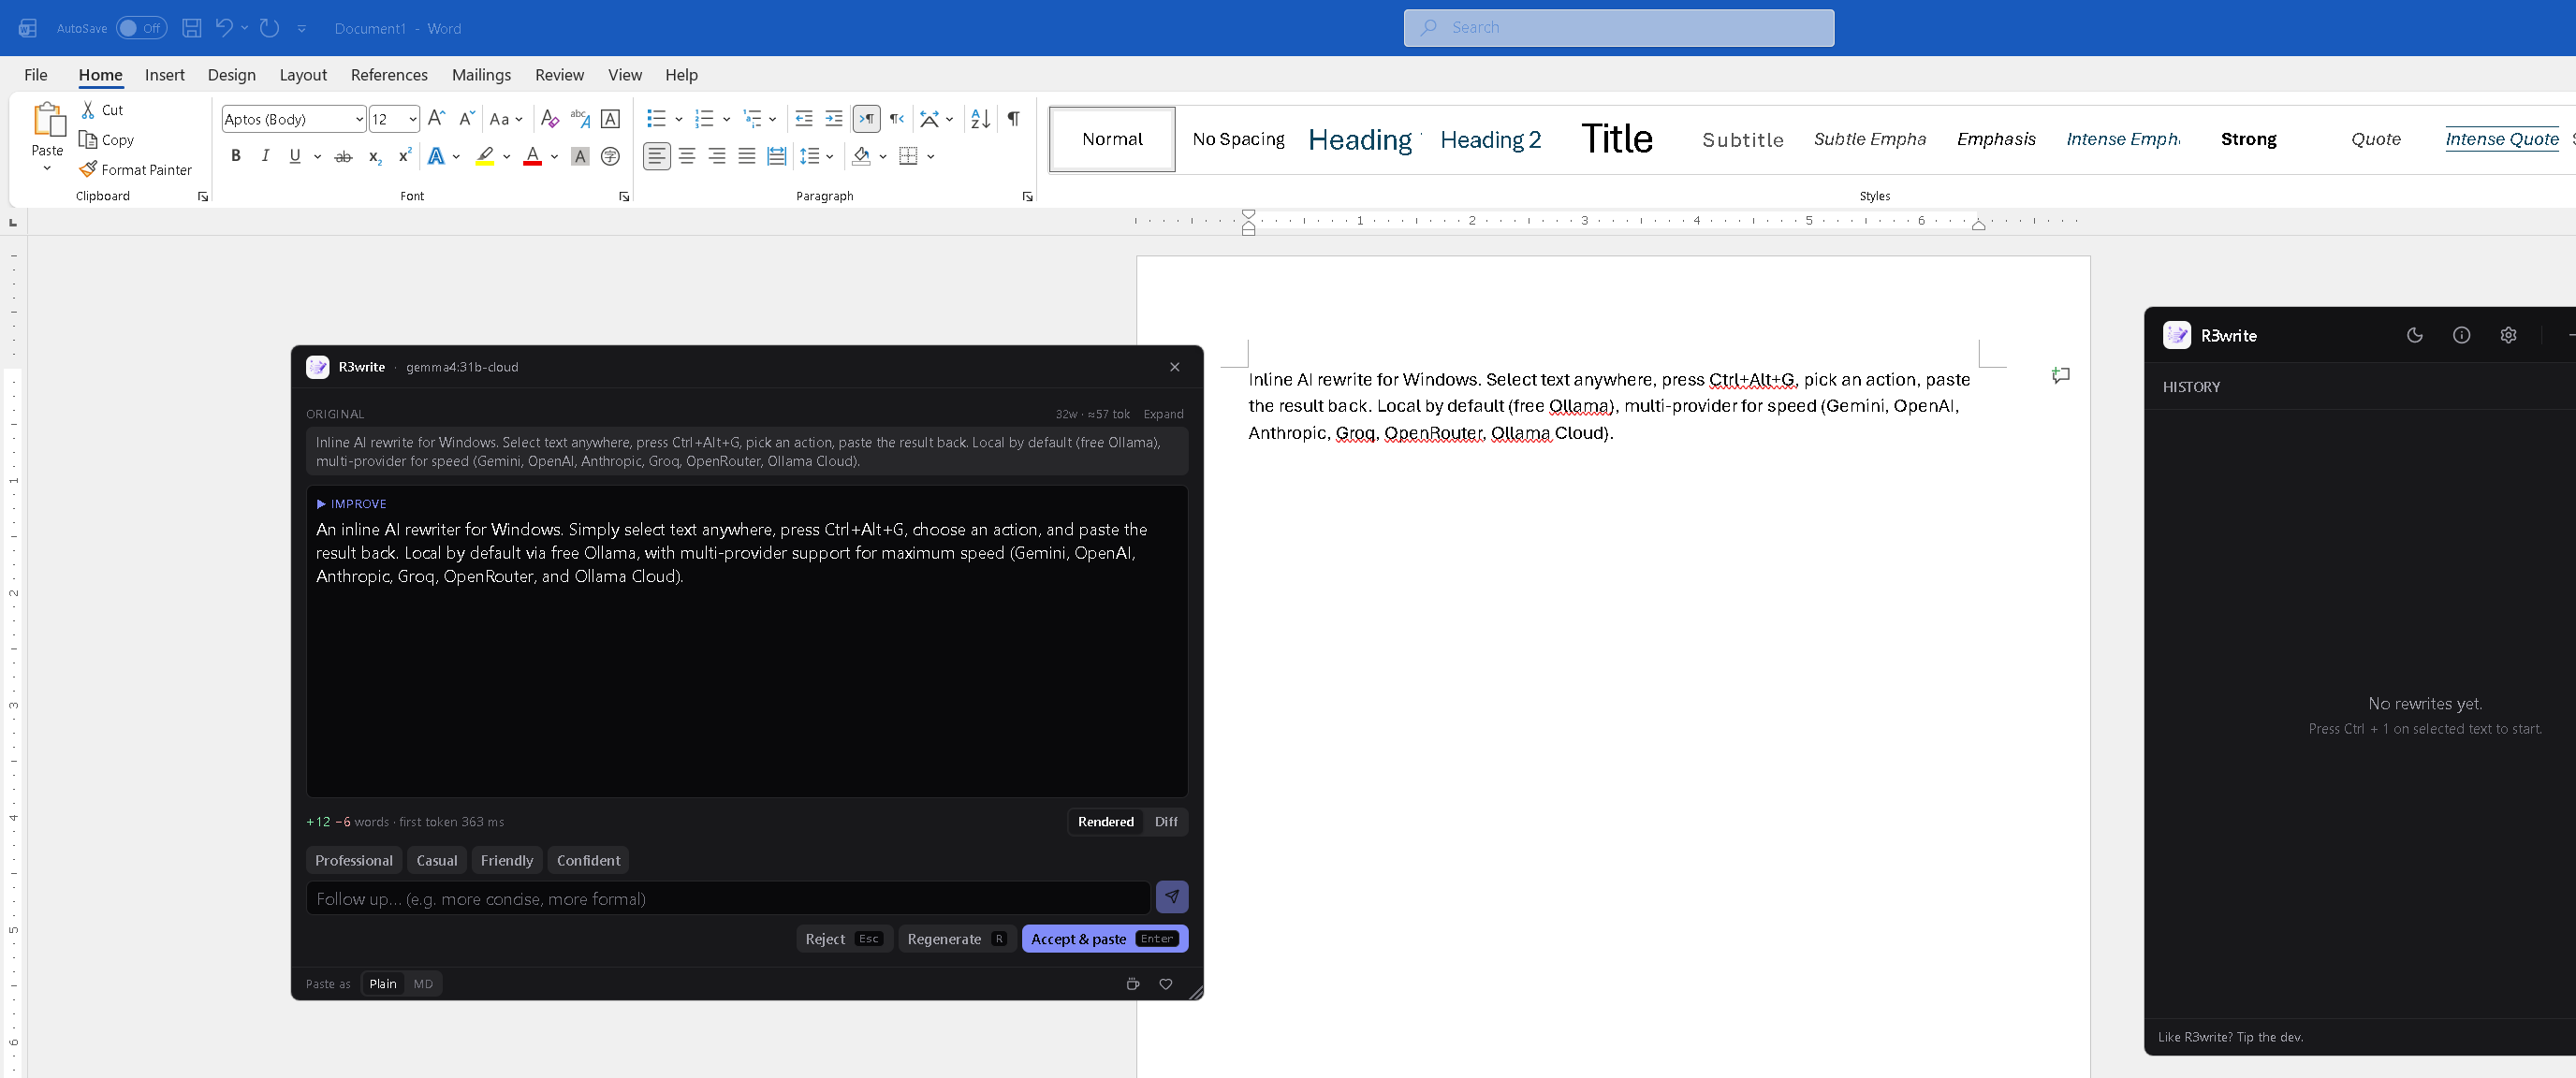Screen dimensions: 2576x1078
Task: Clear all formatting icon
Action: (549, 119)
